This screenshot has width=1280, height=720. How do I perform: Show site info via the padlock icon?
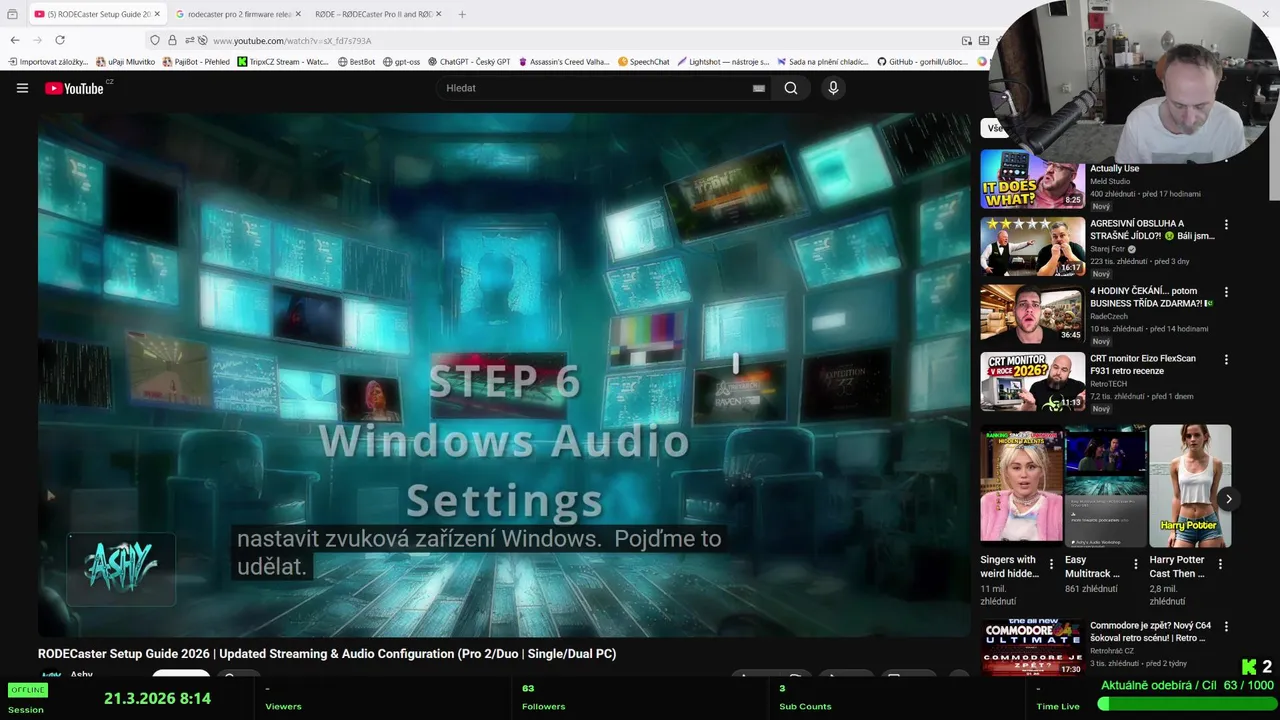click(172, 40)
